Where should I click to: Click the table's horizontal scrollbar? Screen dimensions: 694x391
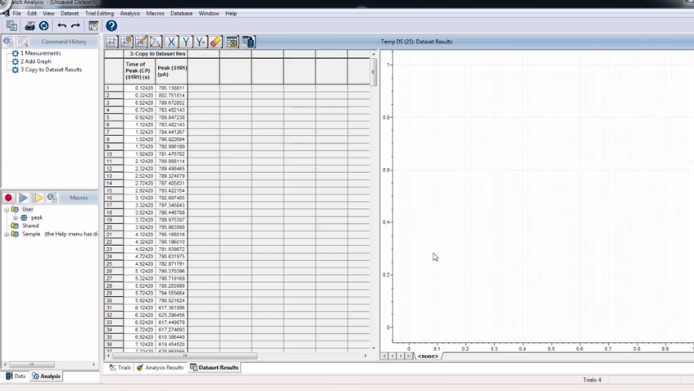point(185,356)
